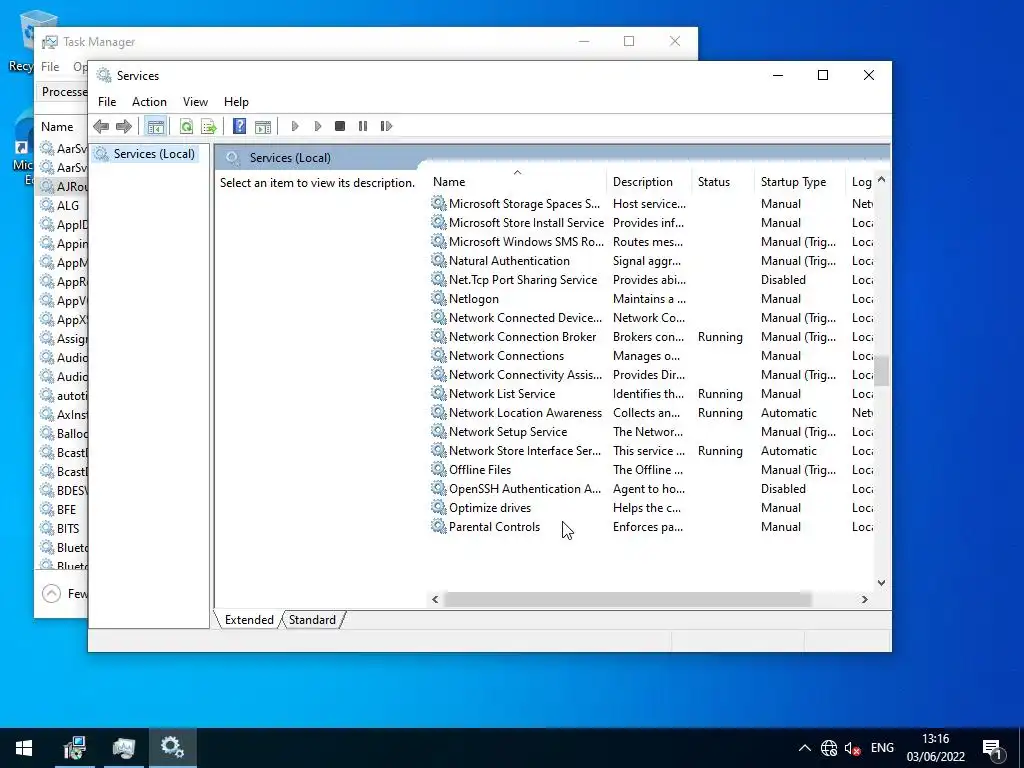The height and width of the screenshot is (768, 1024).
Task: Toggle the Show/Hide Console Tree icon
Action: pyautogui.click(x=155, y=126)
